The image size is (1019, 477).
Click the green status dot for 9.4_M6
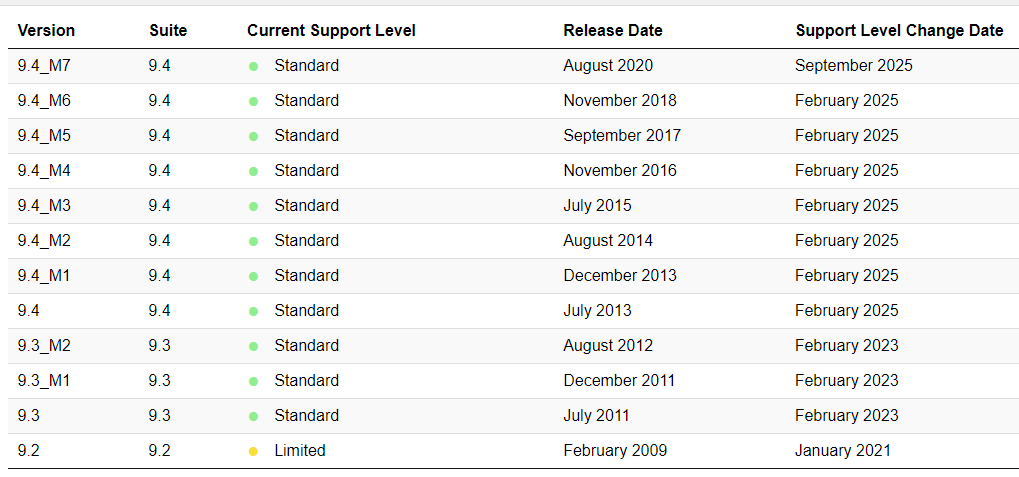click(x=253, y=101)
